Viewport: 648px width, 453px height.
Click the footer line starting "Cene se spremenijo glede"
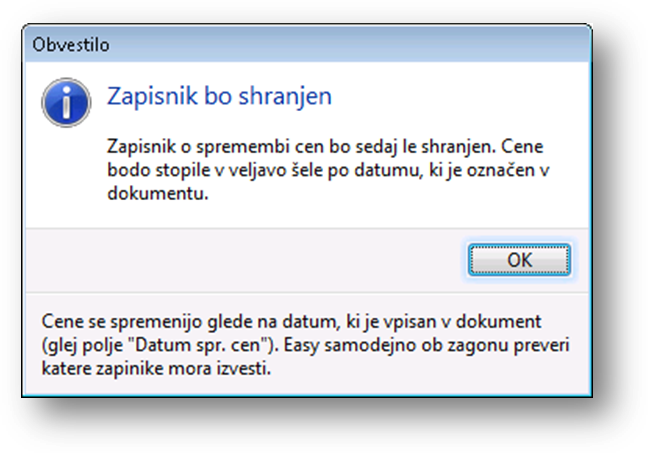coord(291,322)
